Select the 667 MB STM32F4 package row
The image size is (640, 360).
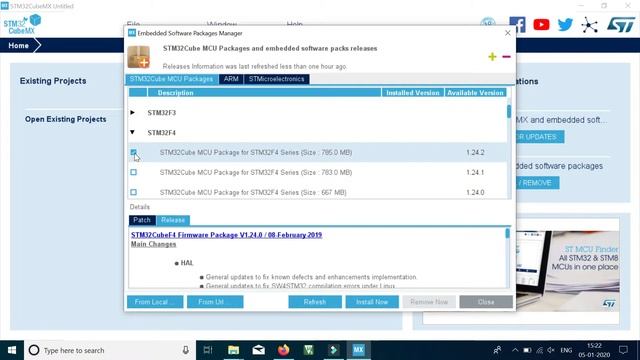point(318,192)
